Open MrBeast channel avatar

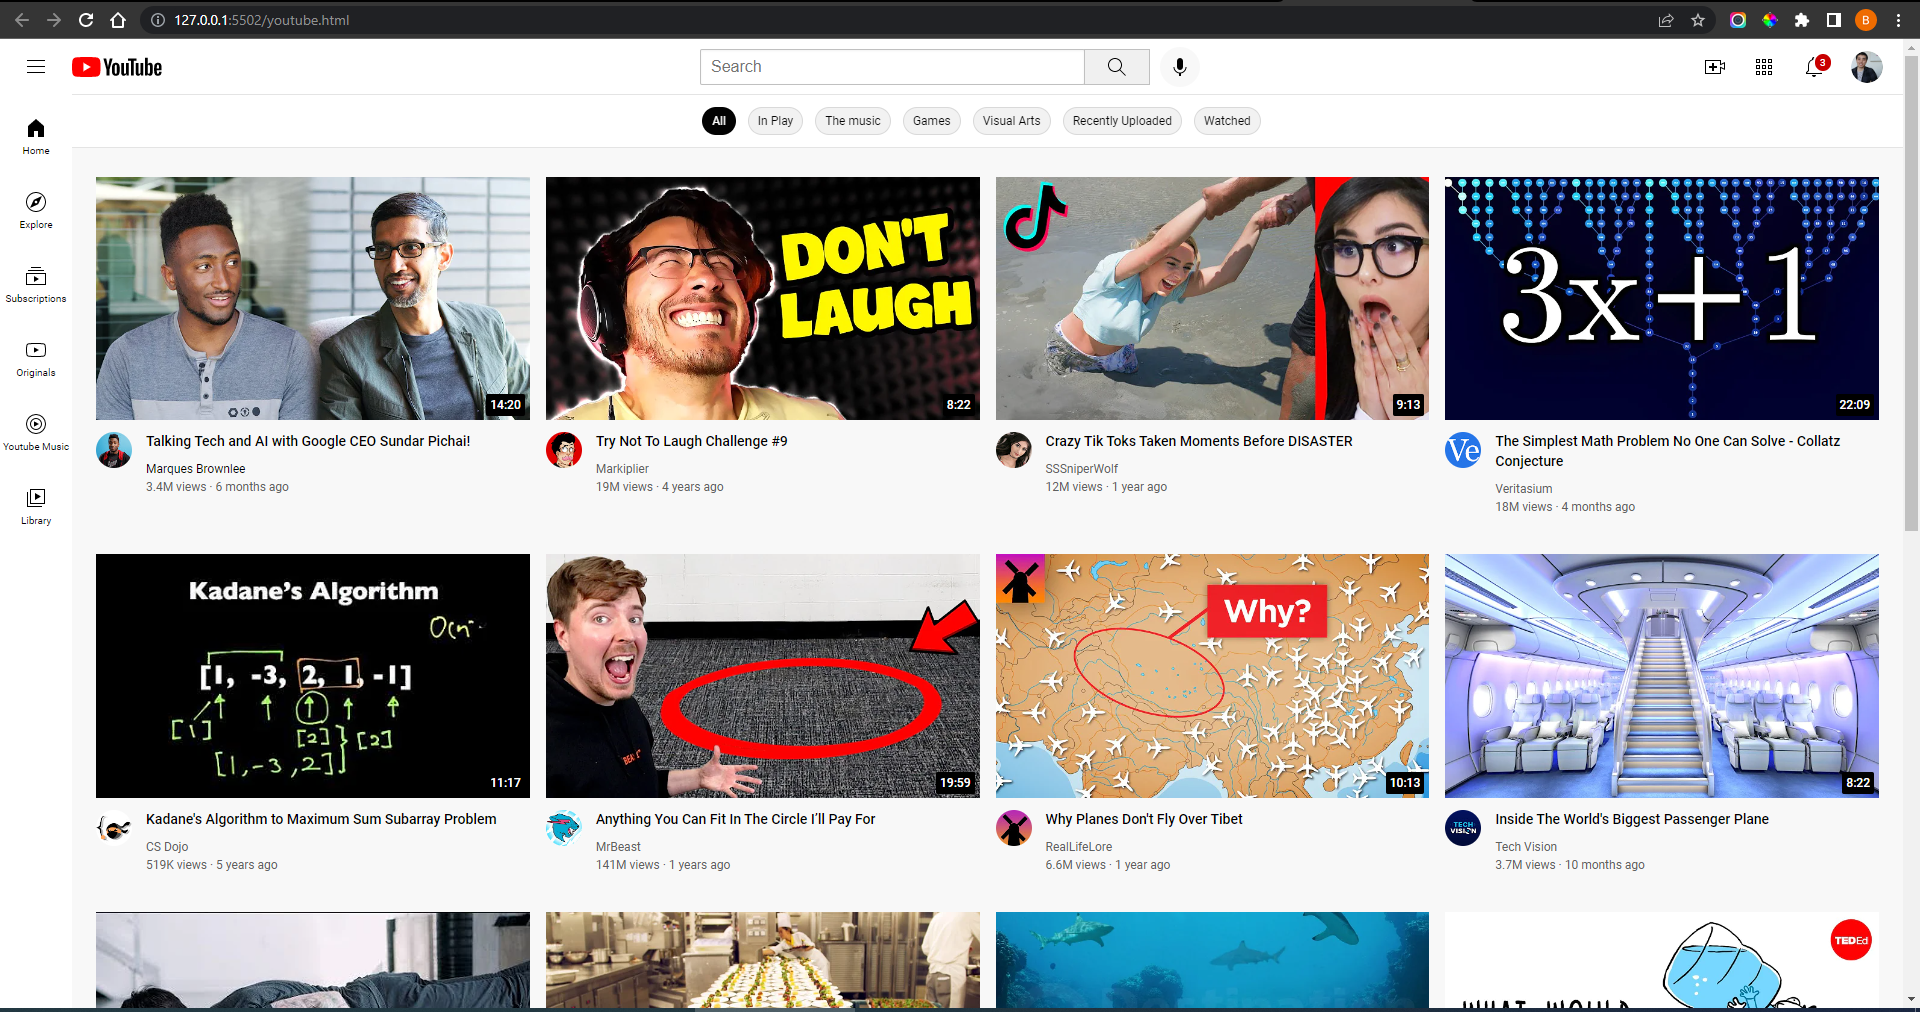coord(564,828)
